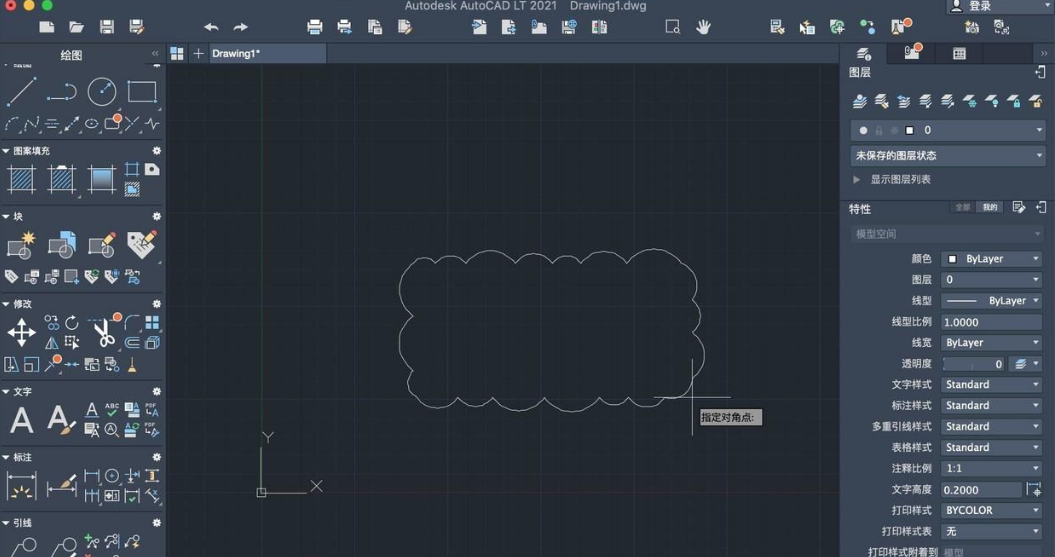Image resolution: width=1055 pixels, height=557 pixels.
Task: Switch to the table-icon panel tab
Action: coord(959,54)
